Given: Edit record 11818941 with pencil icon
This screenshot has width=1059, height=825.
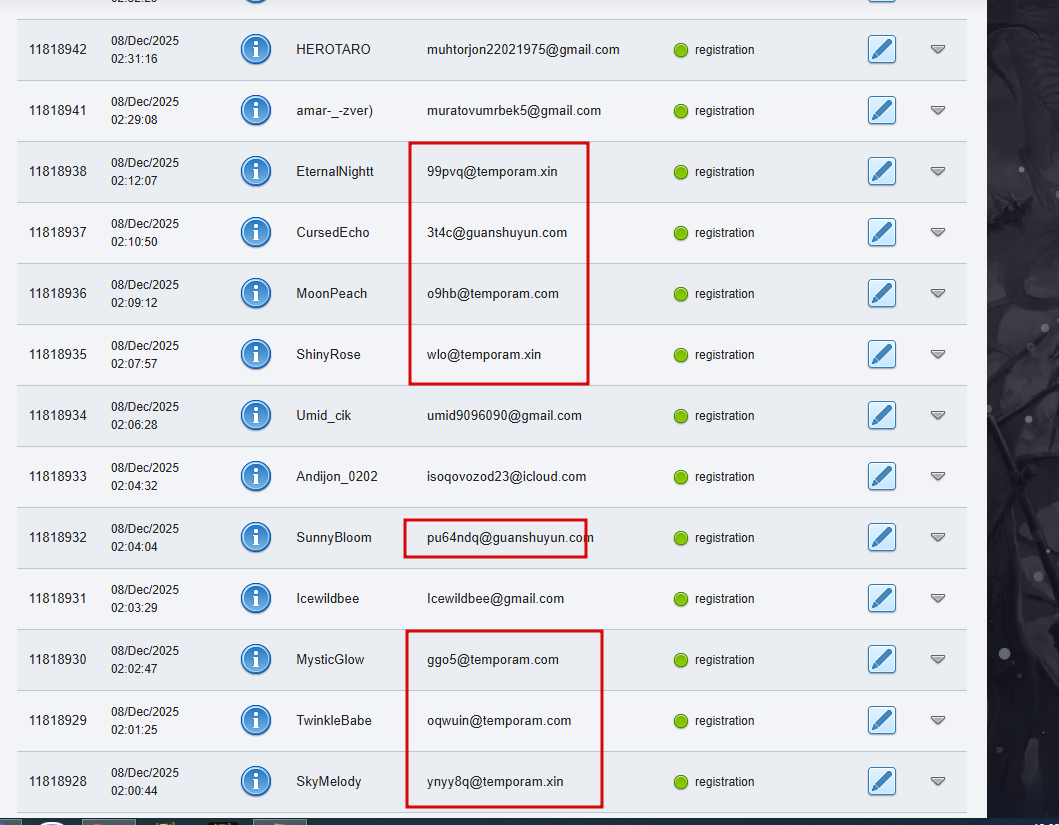Looking at the screenshot, I should point(881,110).
